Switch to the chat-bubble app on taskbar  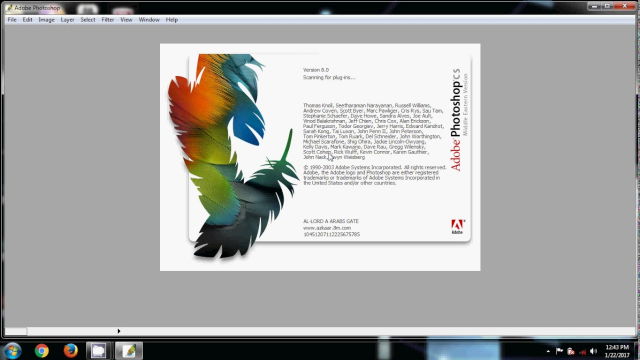(98, 351)
